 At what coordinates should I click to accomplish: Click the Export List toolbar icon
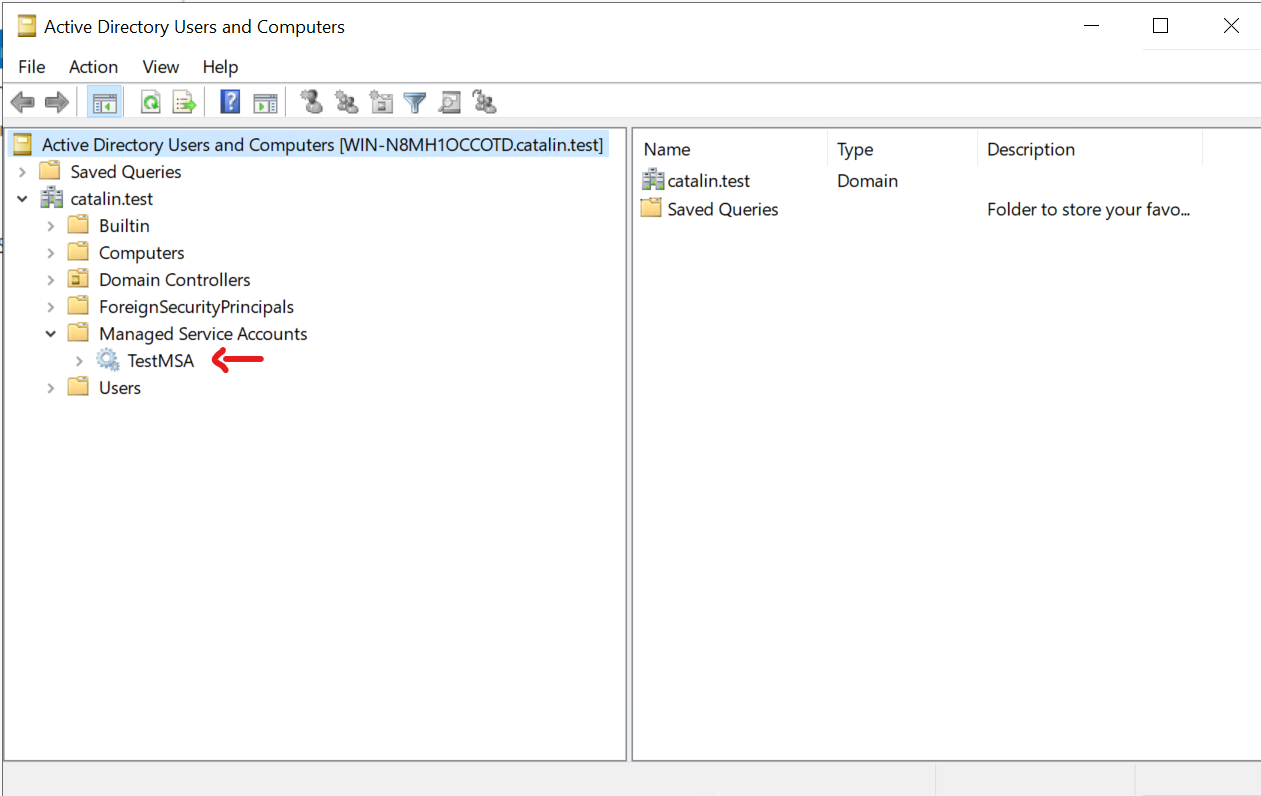185,102
